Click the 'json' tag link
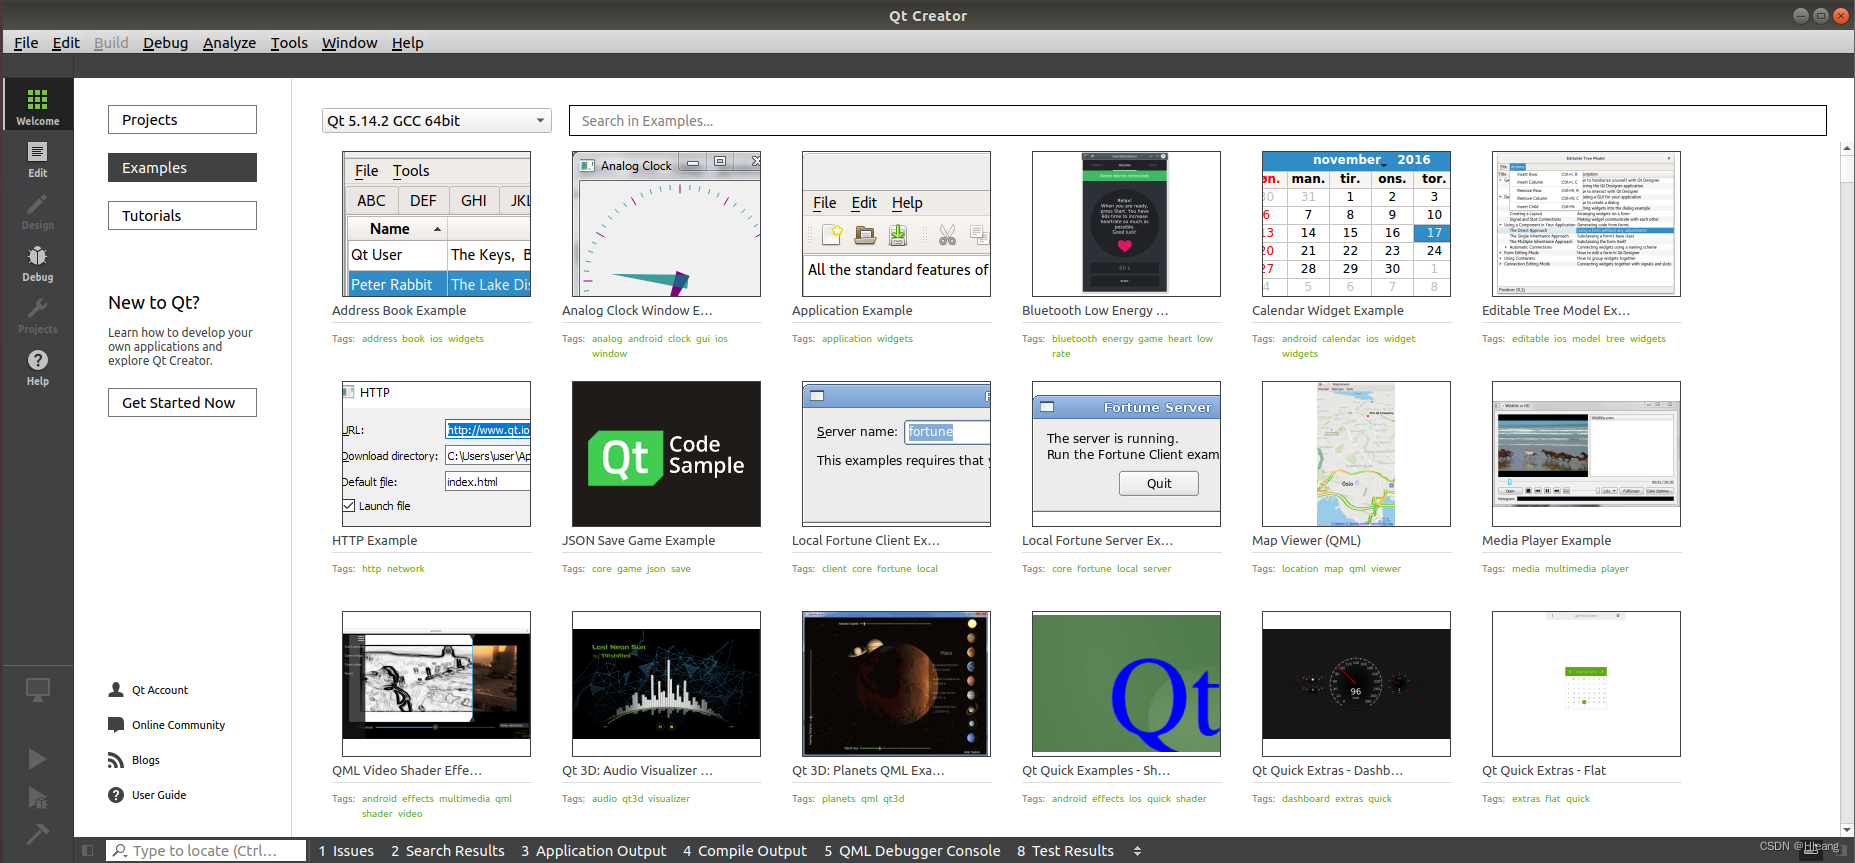 pos(656,569)
